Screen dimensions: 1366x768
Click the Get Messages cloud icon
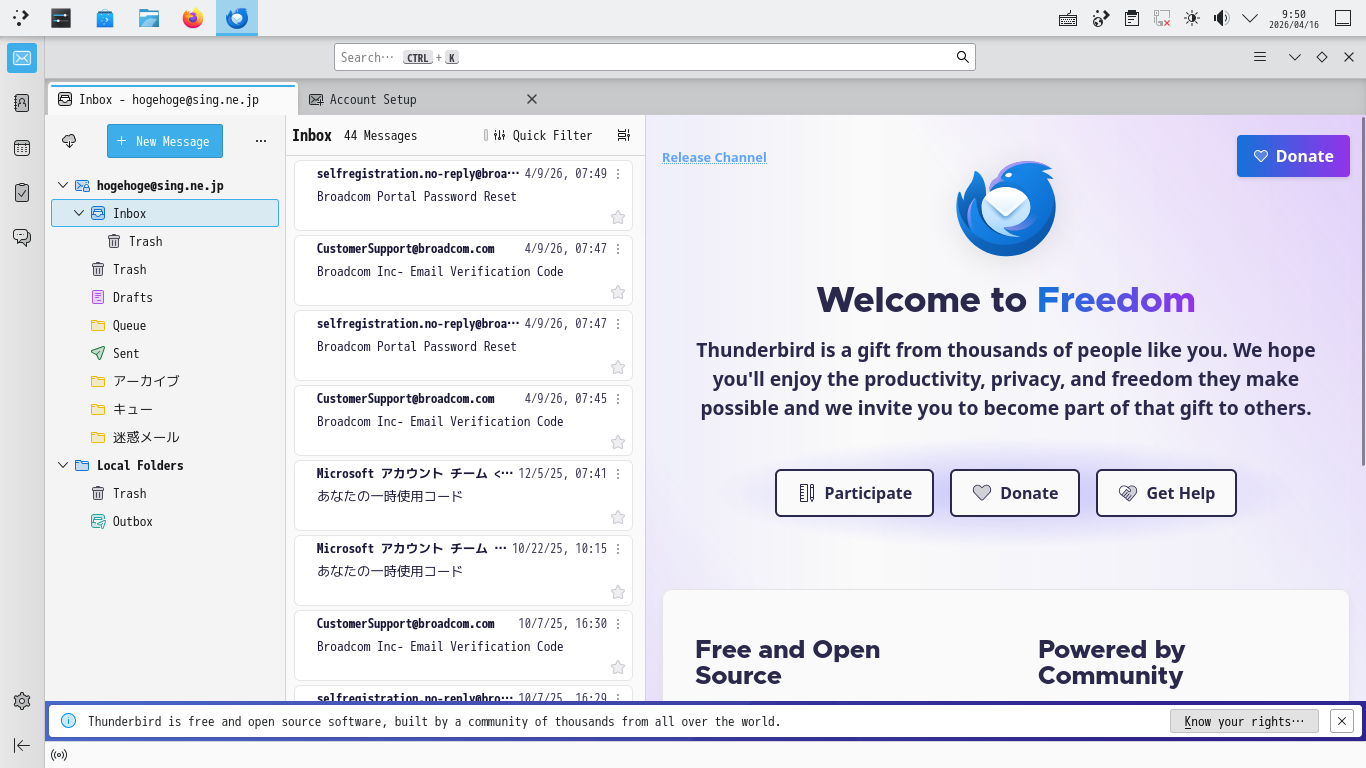click(x=69, y=141)
